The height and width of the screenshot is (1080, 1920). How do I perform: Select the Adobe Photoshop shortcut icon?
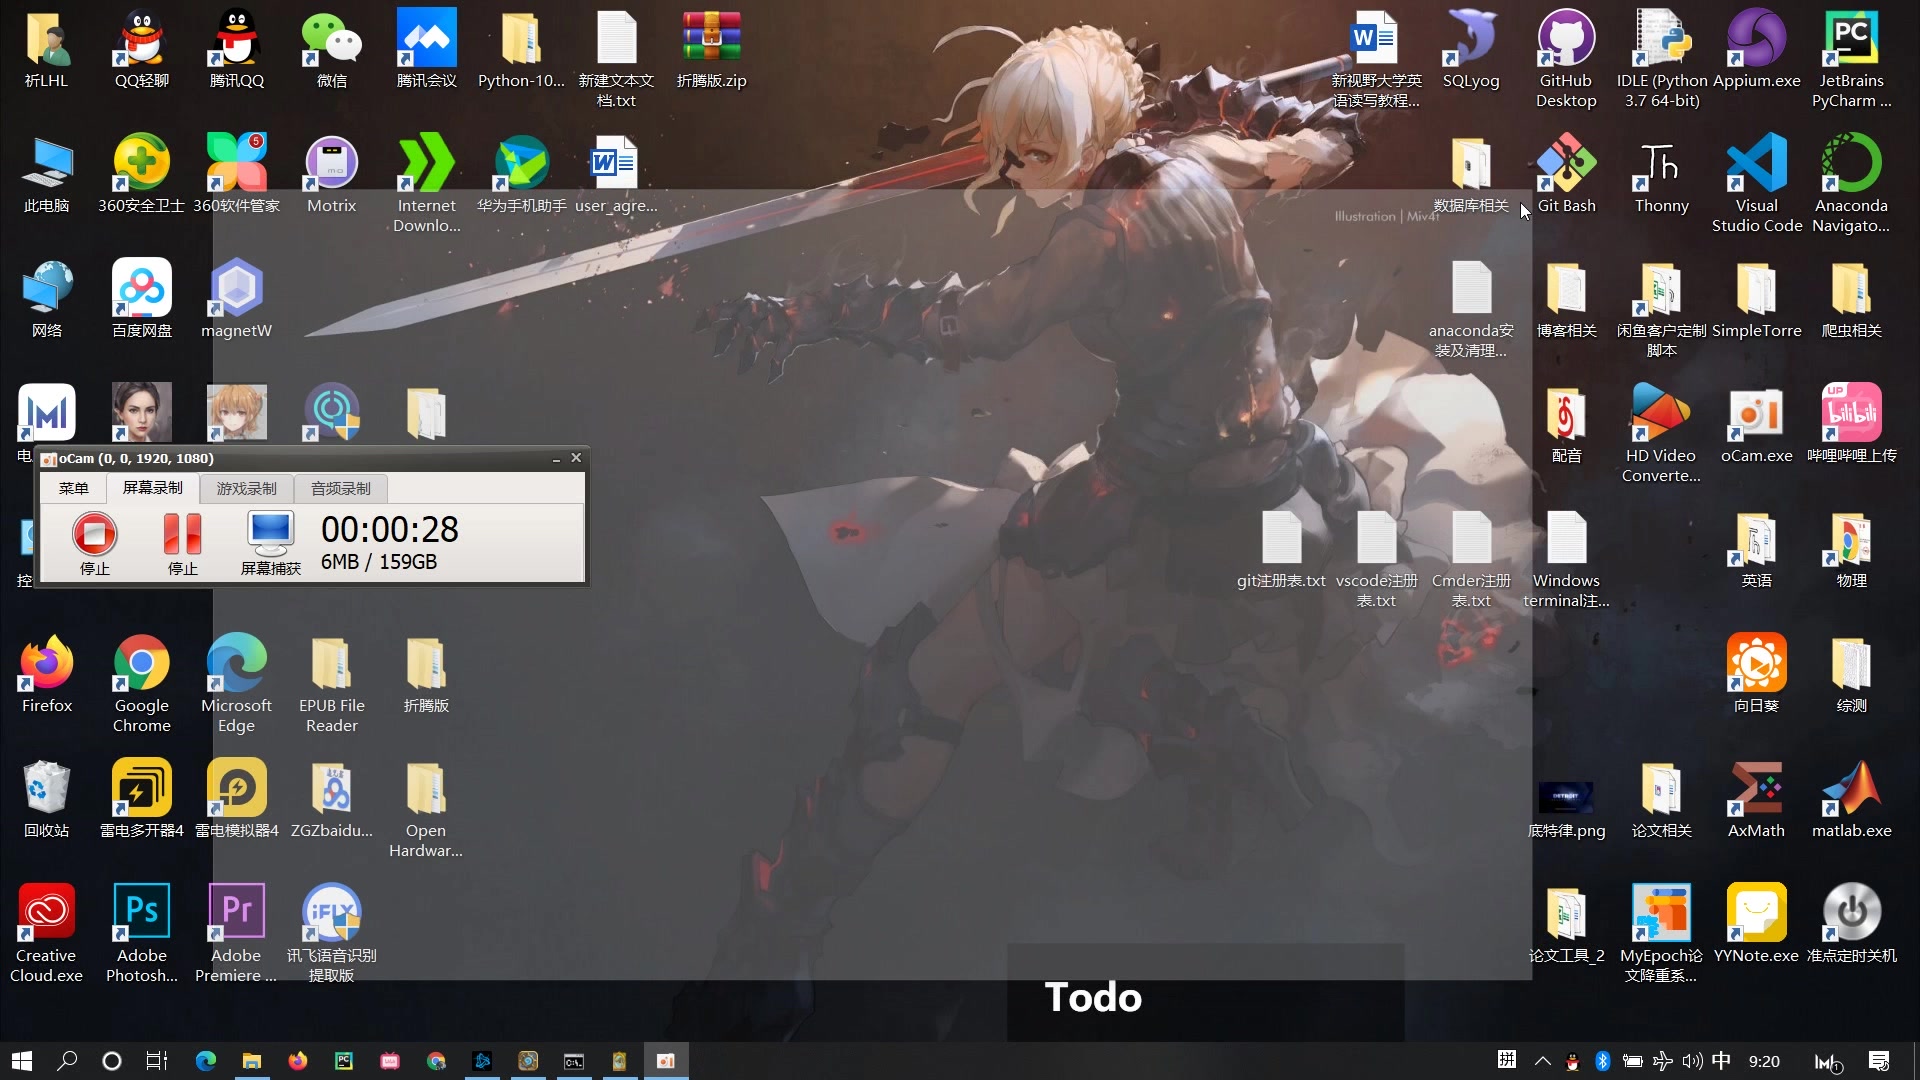click(141, 912)
